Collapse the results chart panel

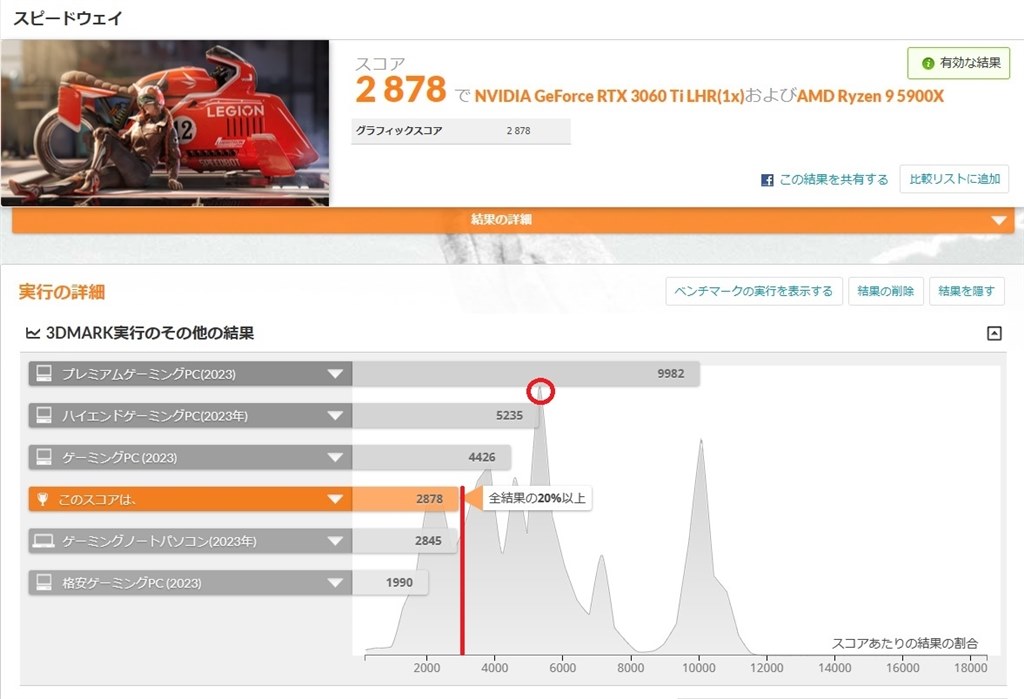[994, 333]
